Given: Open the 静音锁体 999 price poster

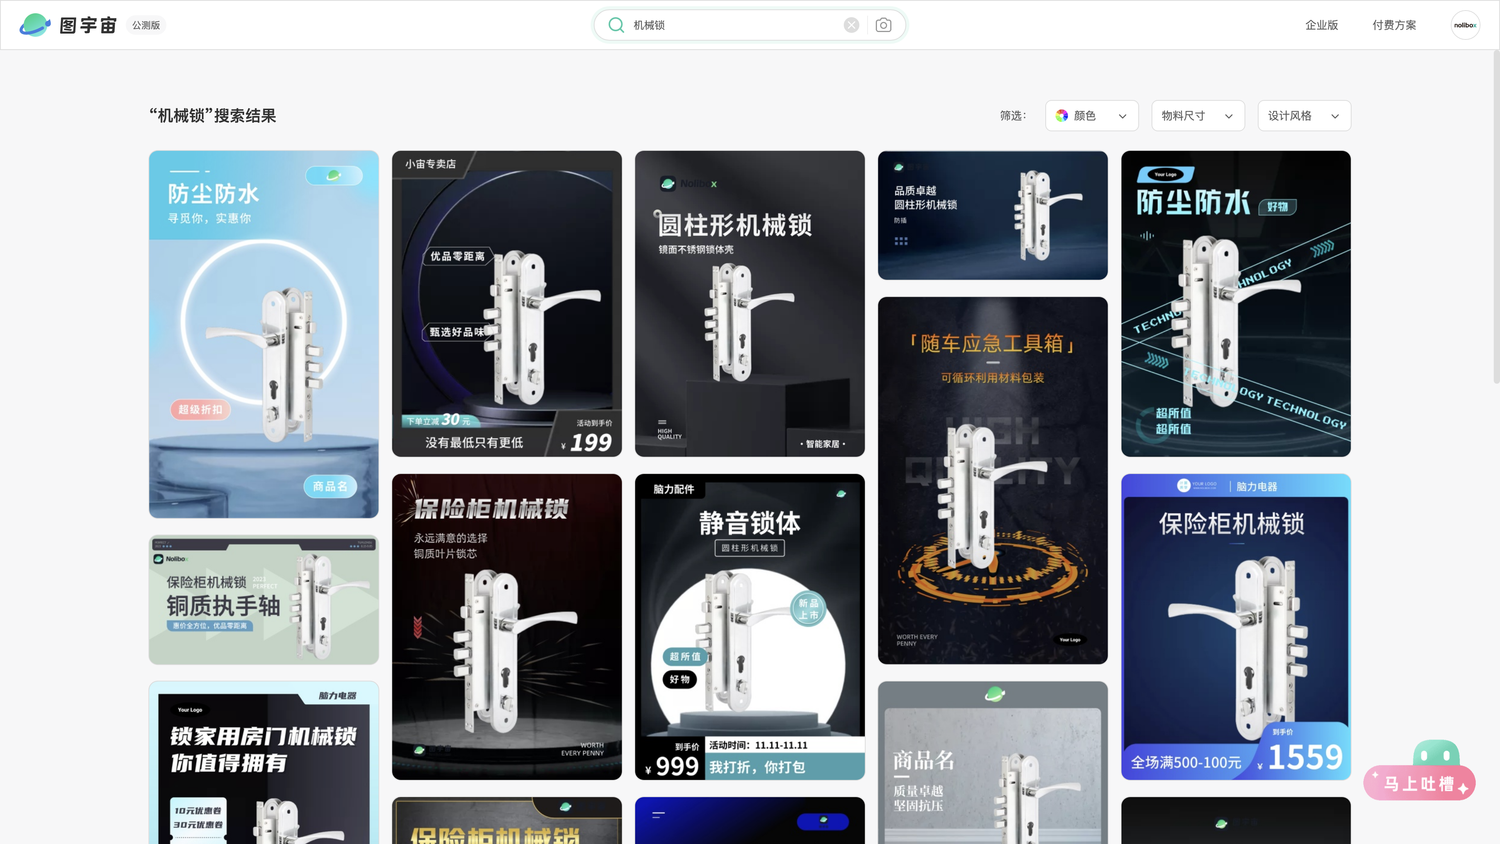Looking at the screenshot, I should [x=750, y=627].
